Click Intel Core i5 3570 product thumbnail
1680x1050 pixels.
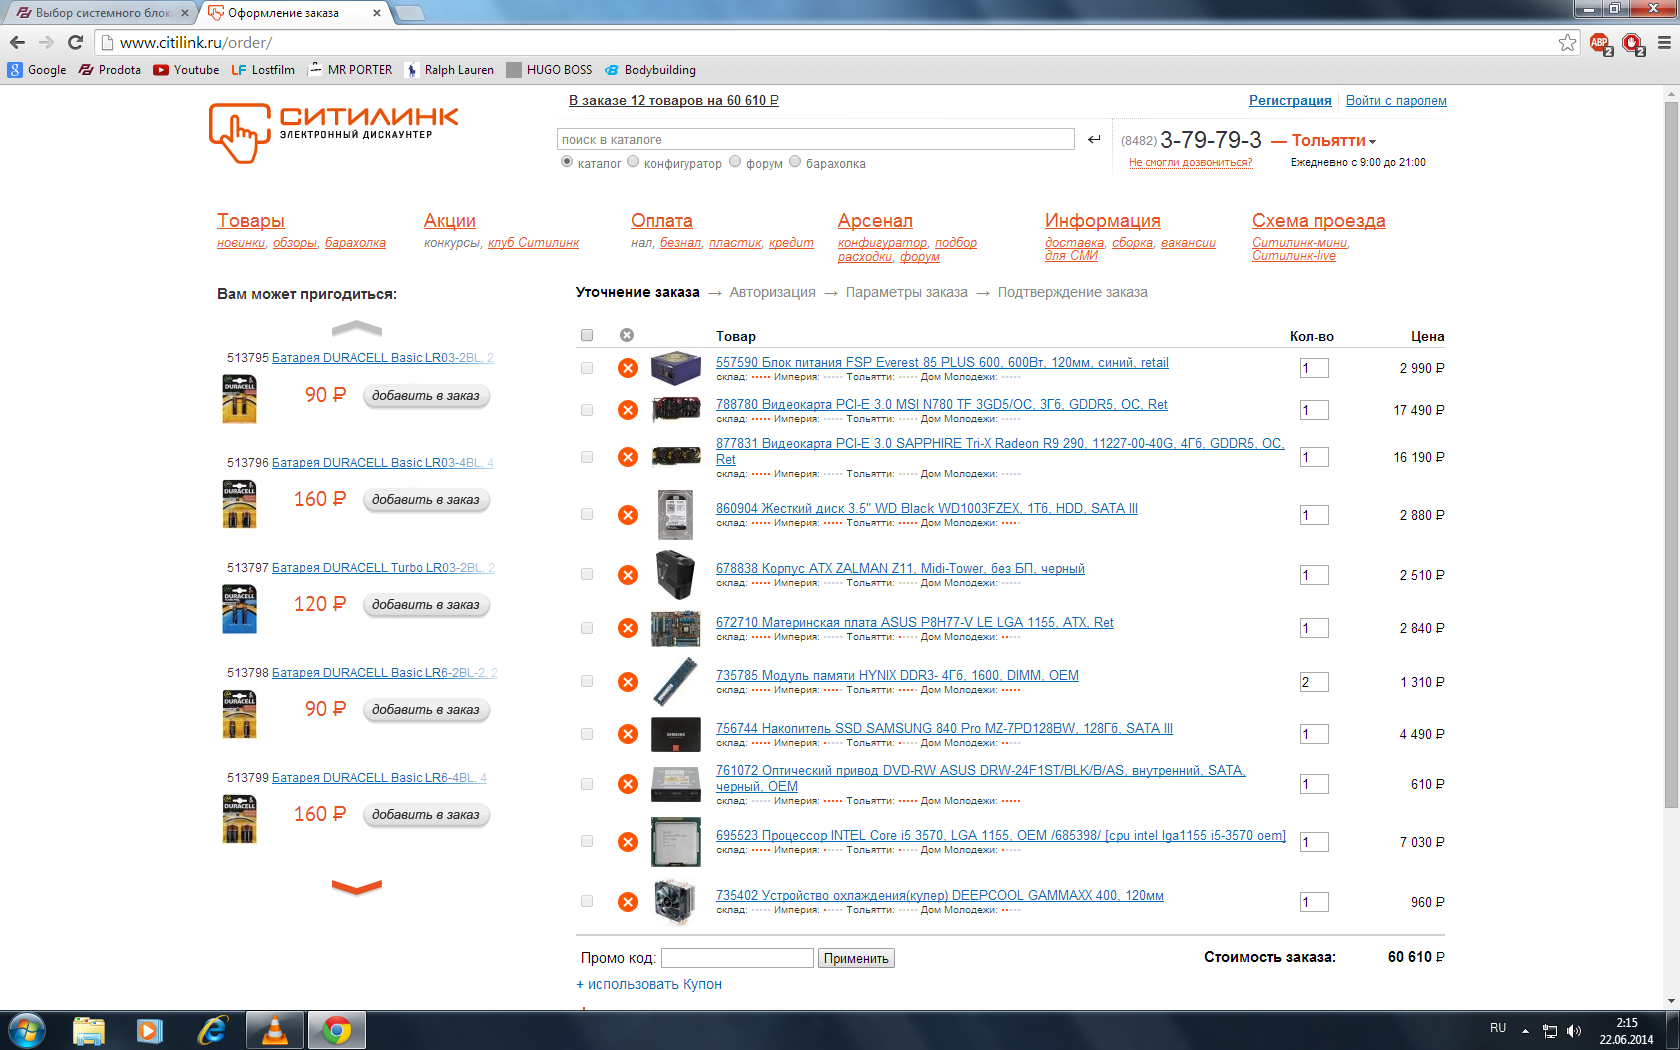coord(676,842)
